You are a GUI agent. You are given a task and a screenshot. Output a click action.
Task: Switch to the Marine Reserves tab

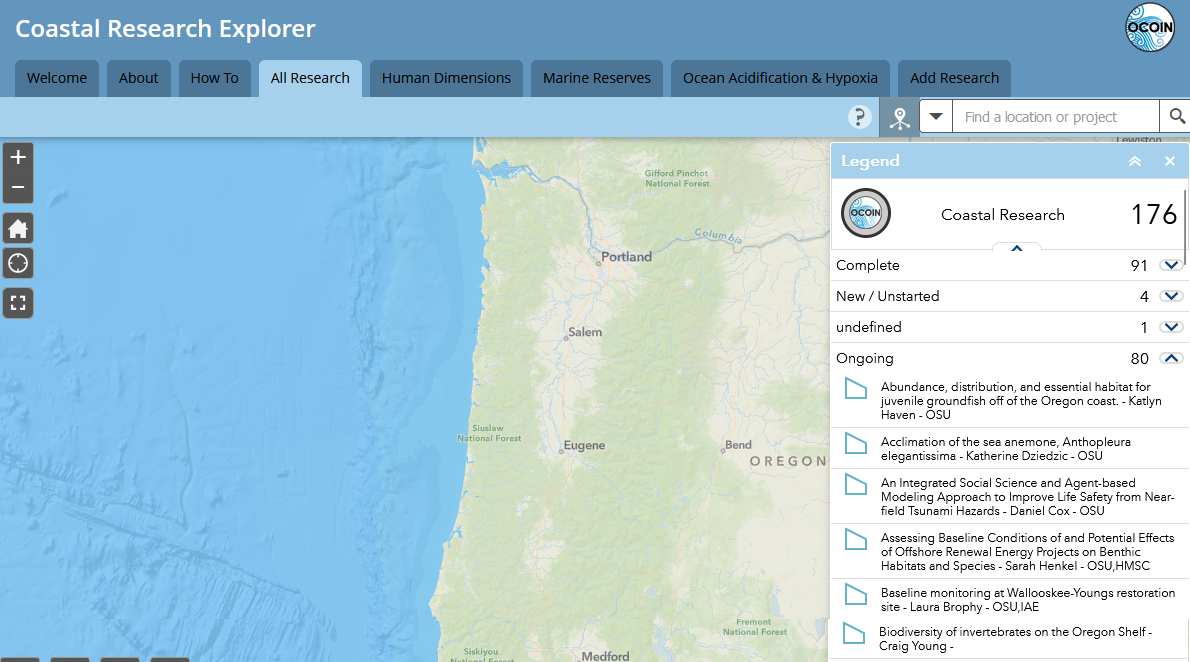point(596,78)
